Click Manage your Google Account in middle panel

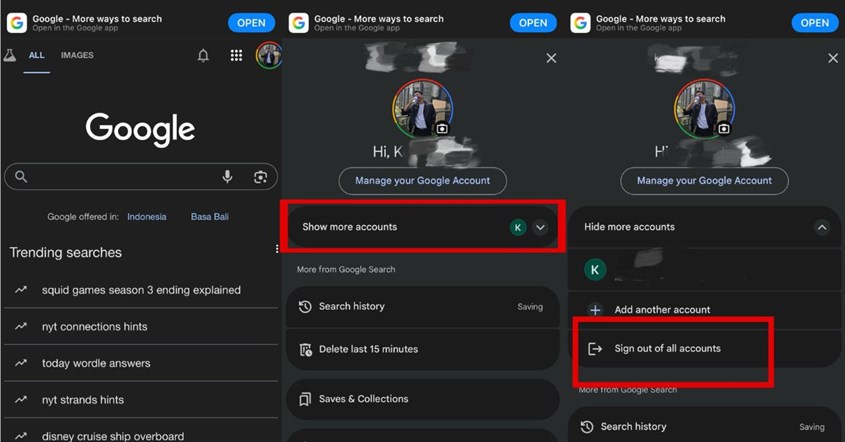(x=422, y=181)
